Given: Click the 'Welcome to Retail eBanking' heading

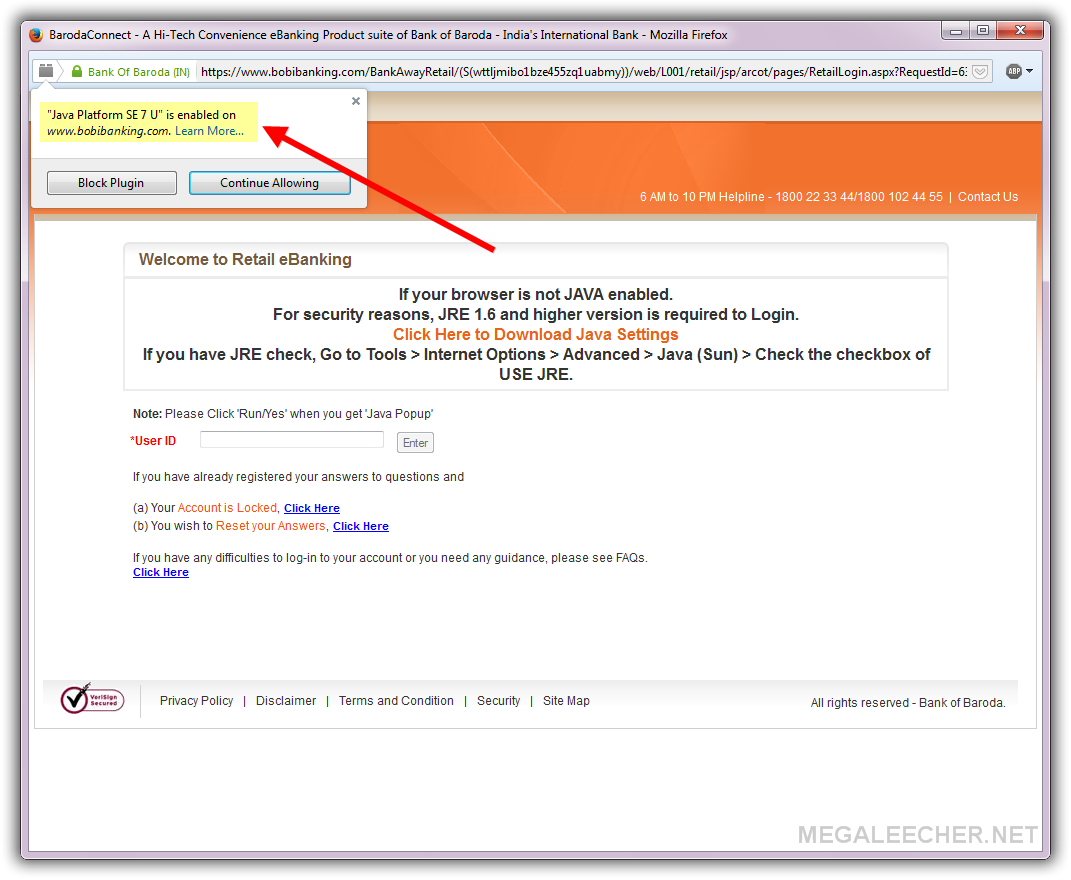Looking at the screenshot, I should click(x=245, y=260).
